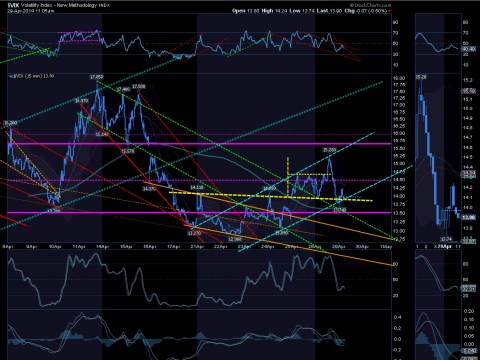Click the 1May date on the time axis

pos(386,247)
